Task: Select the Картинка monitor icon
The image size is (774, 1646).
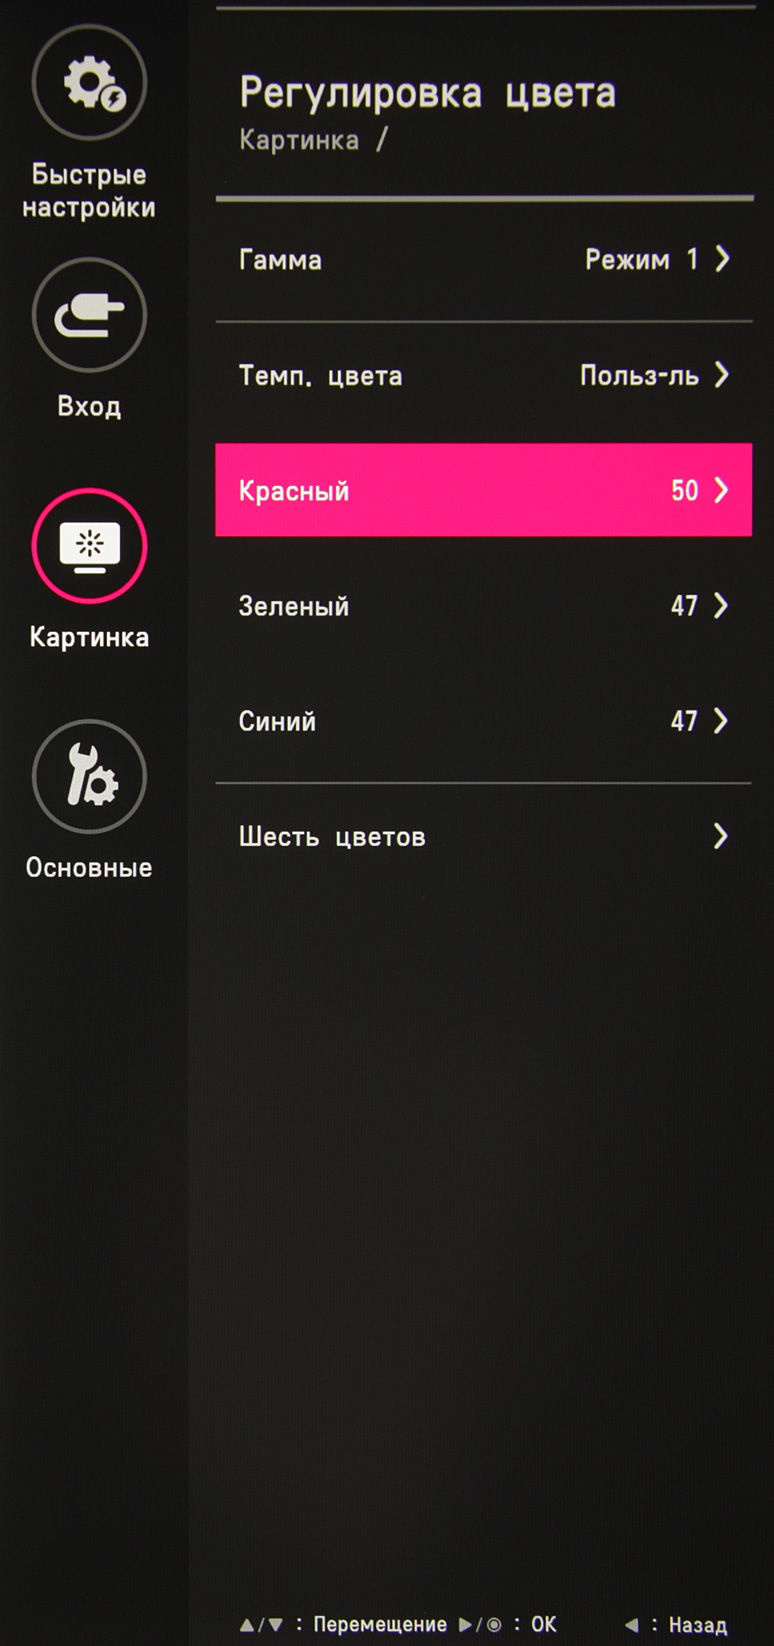Action: pos(89,546)
